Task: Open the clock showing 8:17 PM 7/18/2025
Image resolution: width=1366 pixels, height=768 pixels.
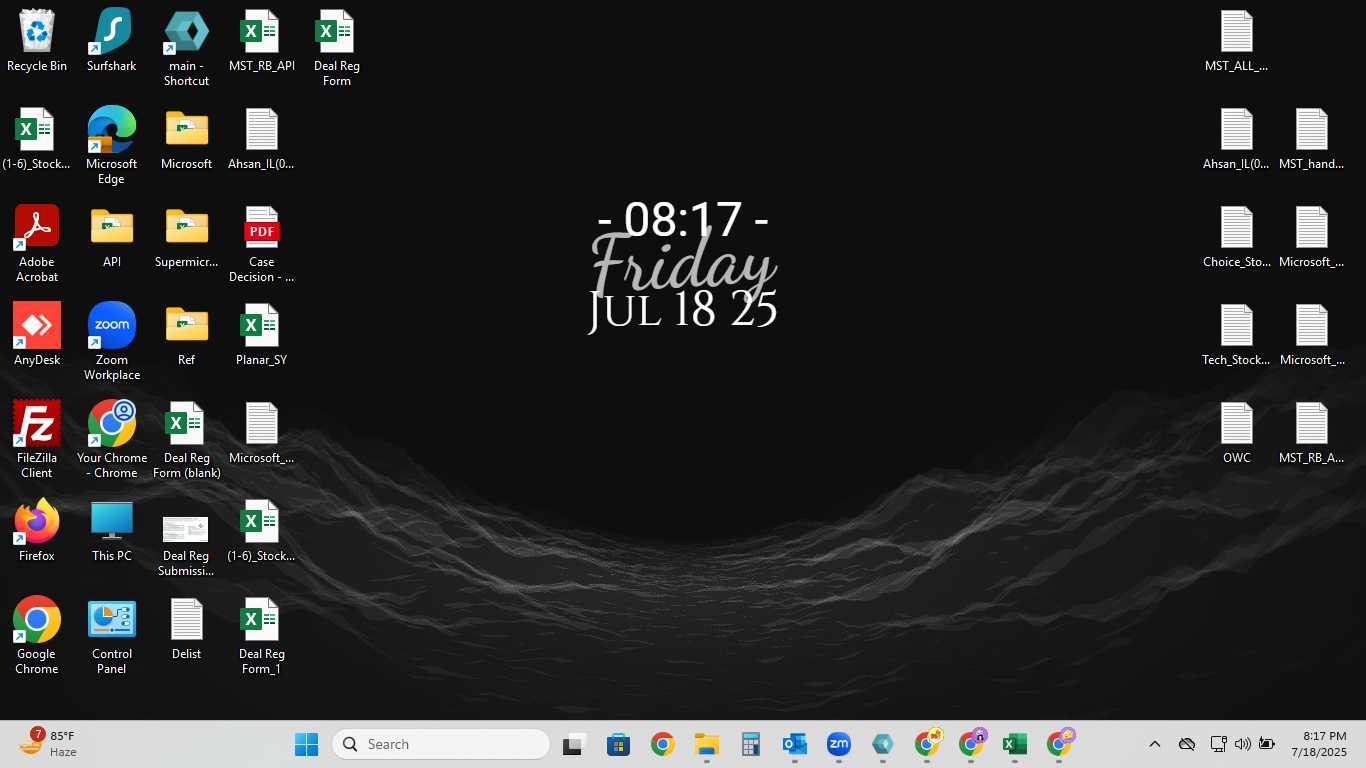Action: point(1318,744)
